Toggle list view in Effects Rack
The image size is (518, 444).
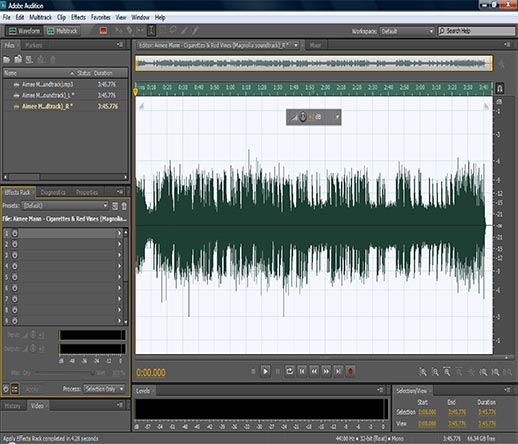(15, 389)
